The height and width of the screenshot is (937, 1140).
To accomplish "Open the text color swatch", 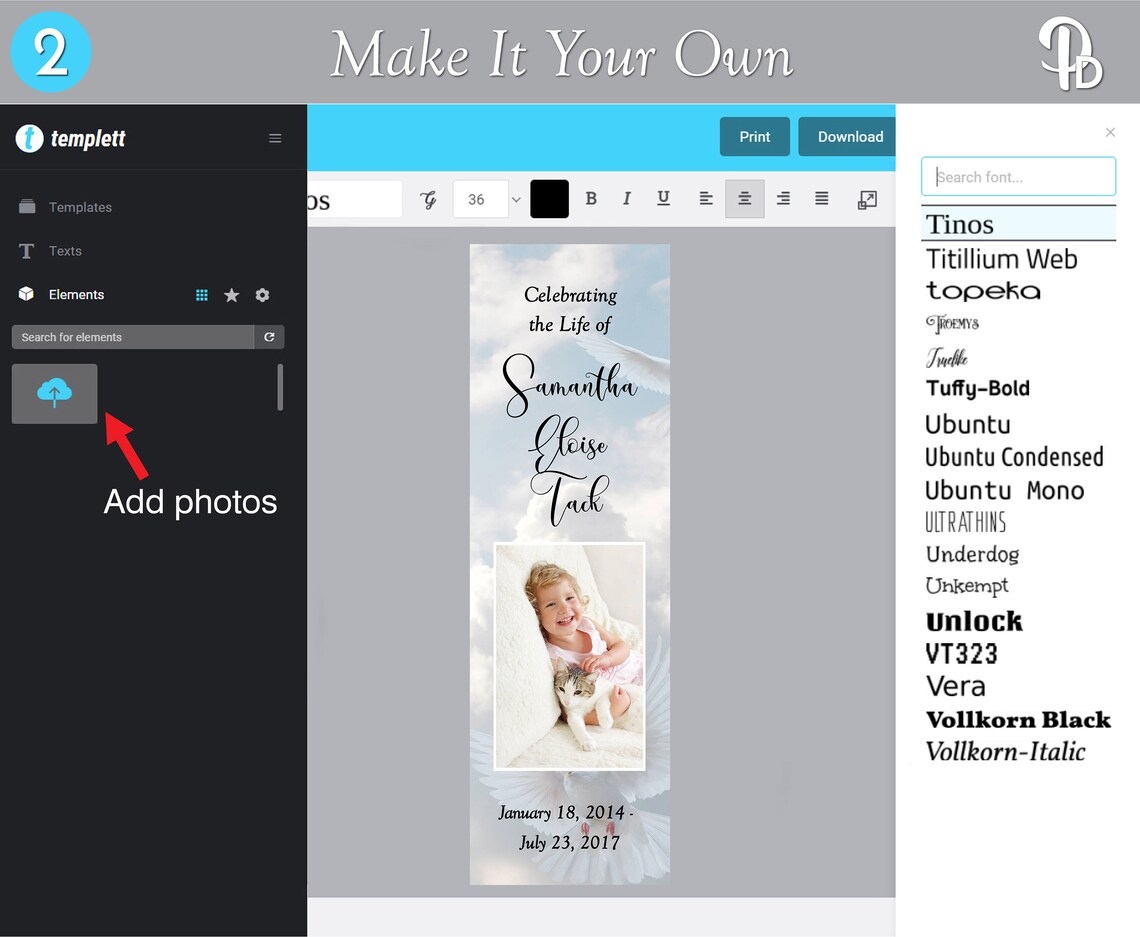I will tap(549, 198).
